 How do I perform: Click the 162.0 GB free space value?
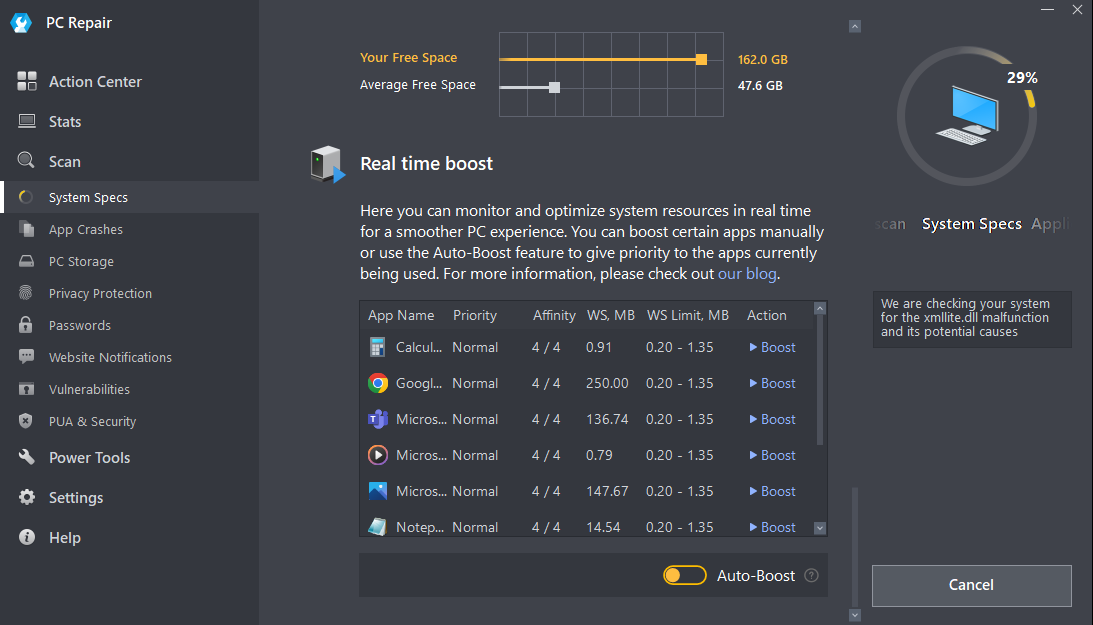(763, 60)
